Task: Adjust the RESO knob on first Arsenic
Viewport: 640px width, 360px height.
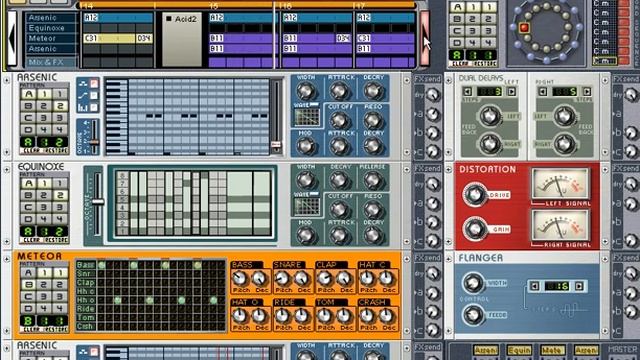Action: click(372, 120)
